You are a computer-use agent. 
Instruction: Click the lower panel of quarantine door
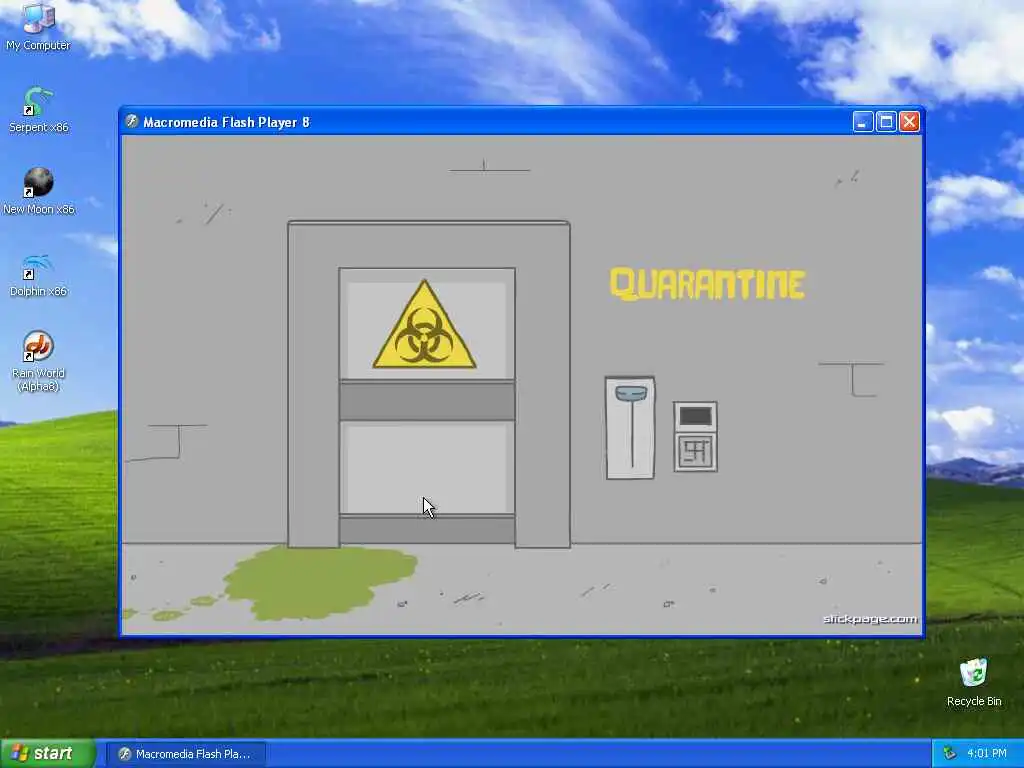[x=426, y=468]
